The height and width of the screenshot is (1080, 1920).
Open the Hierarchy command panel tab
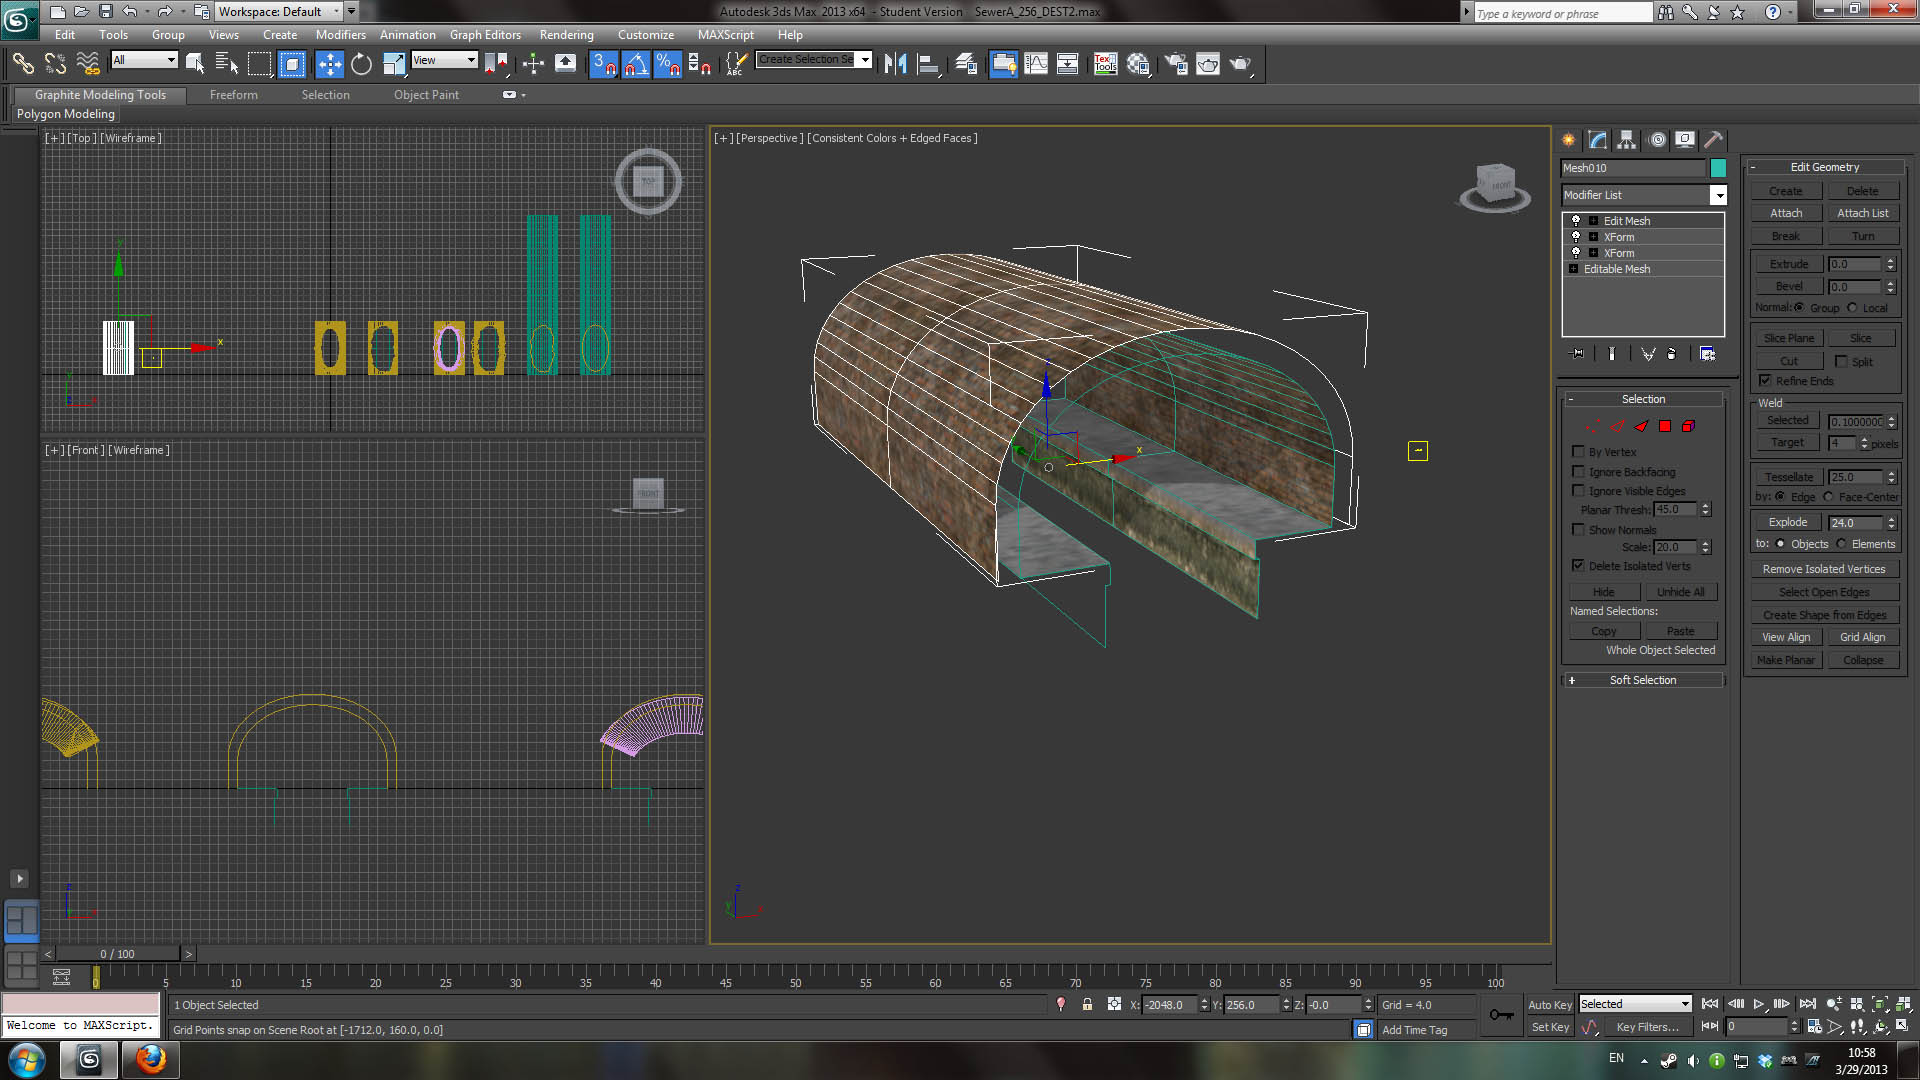pos(1627,140)
